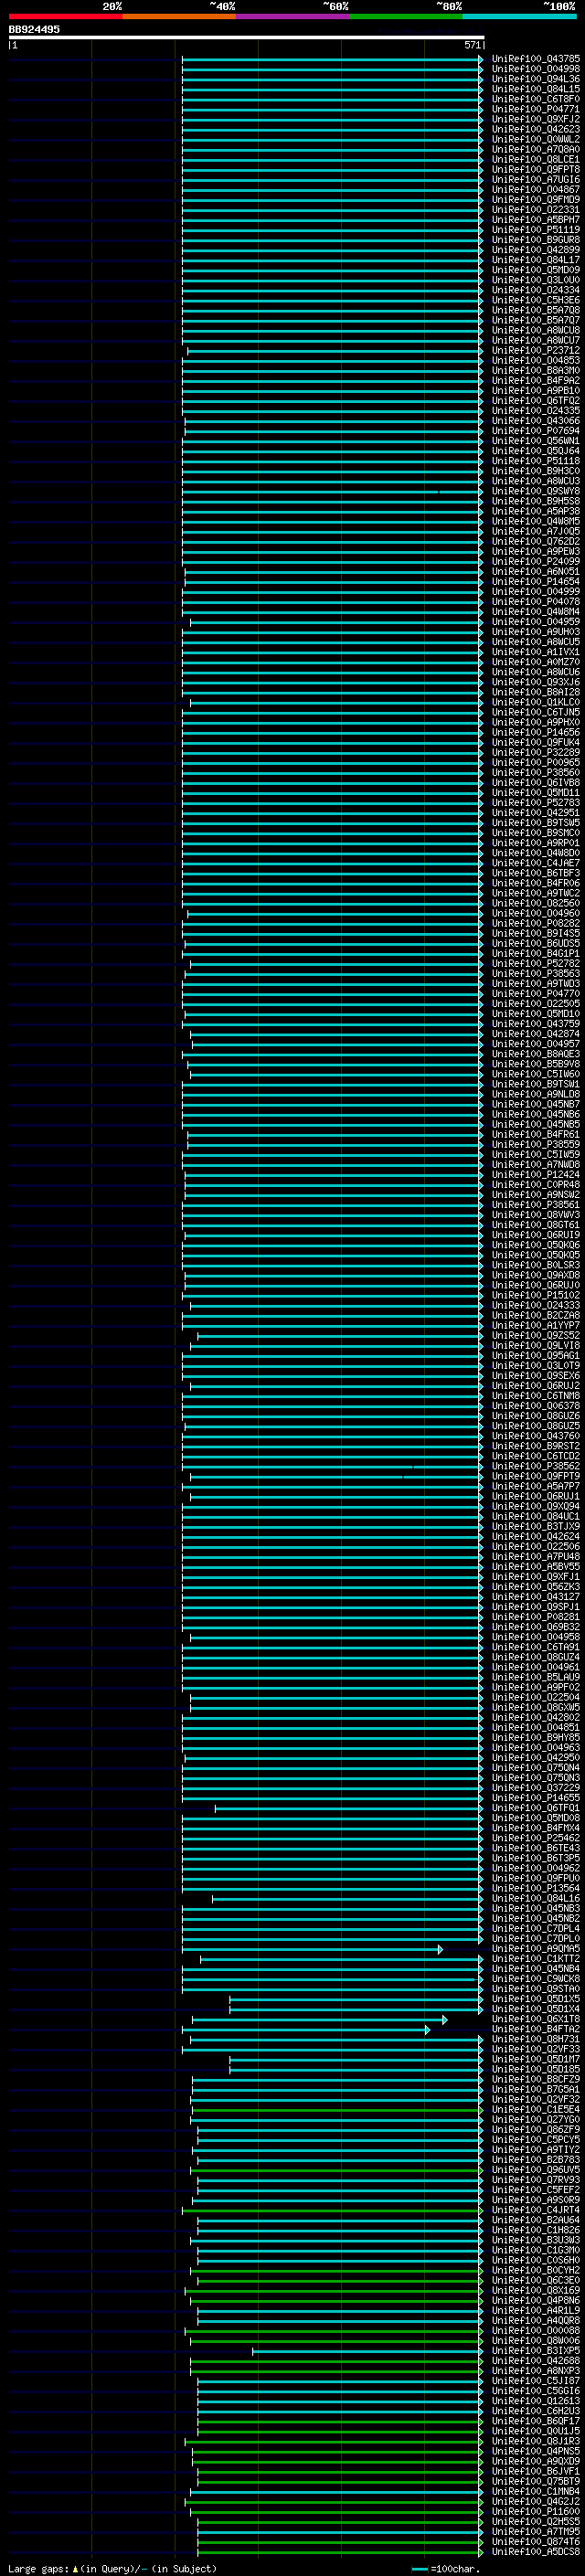
Task: Open hit UniRef100_P04771
Action: point(535,109)
